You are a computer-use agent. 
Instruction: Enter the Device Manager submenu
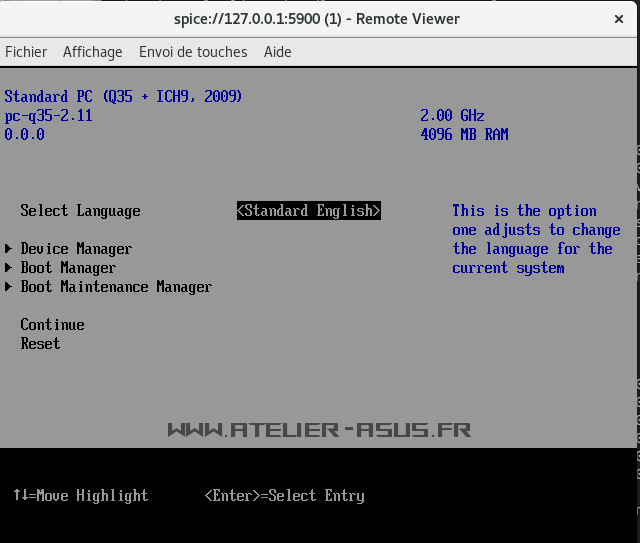[x=76, y=249]
